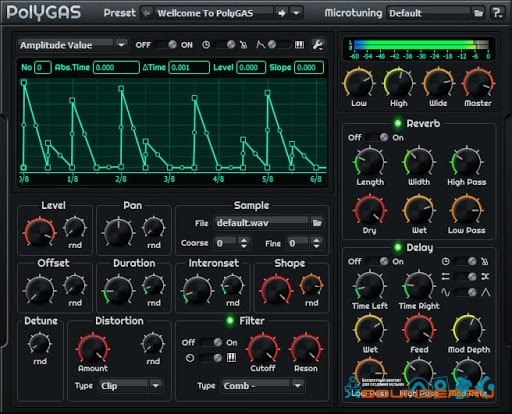Viewport: 512px width, 414px height.
Task: Click the Reverb Length knob
Action: (x=370, y=162)
